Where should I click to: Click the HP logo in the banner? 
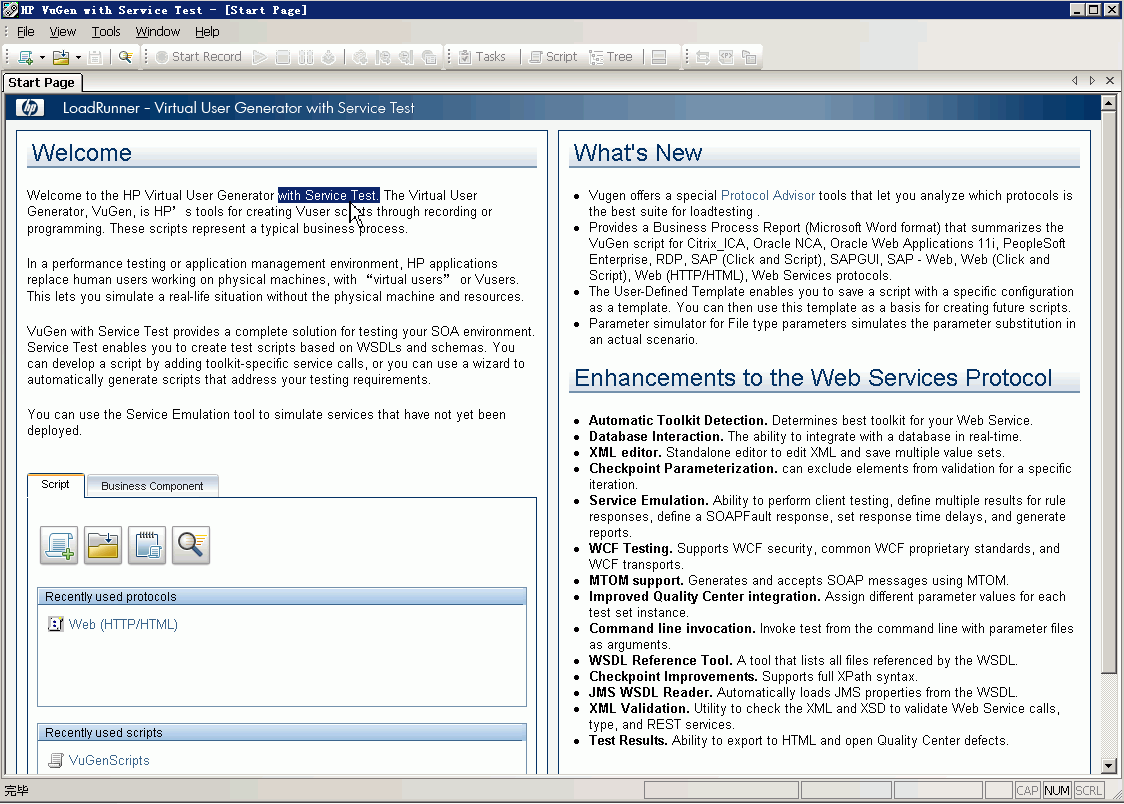pos(30,107)
